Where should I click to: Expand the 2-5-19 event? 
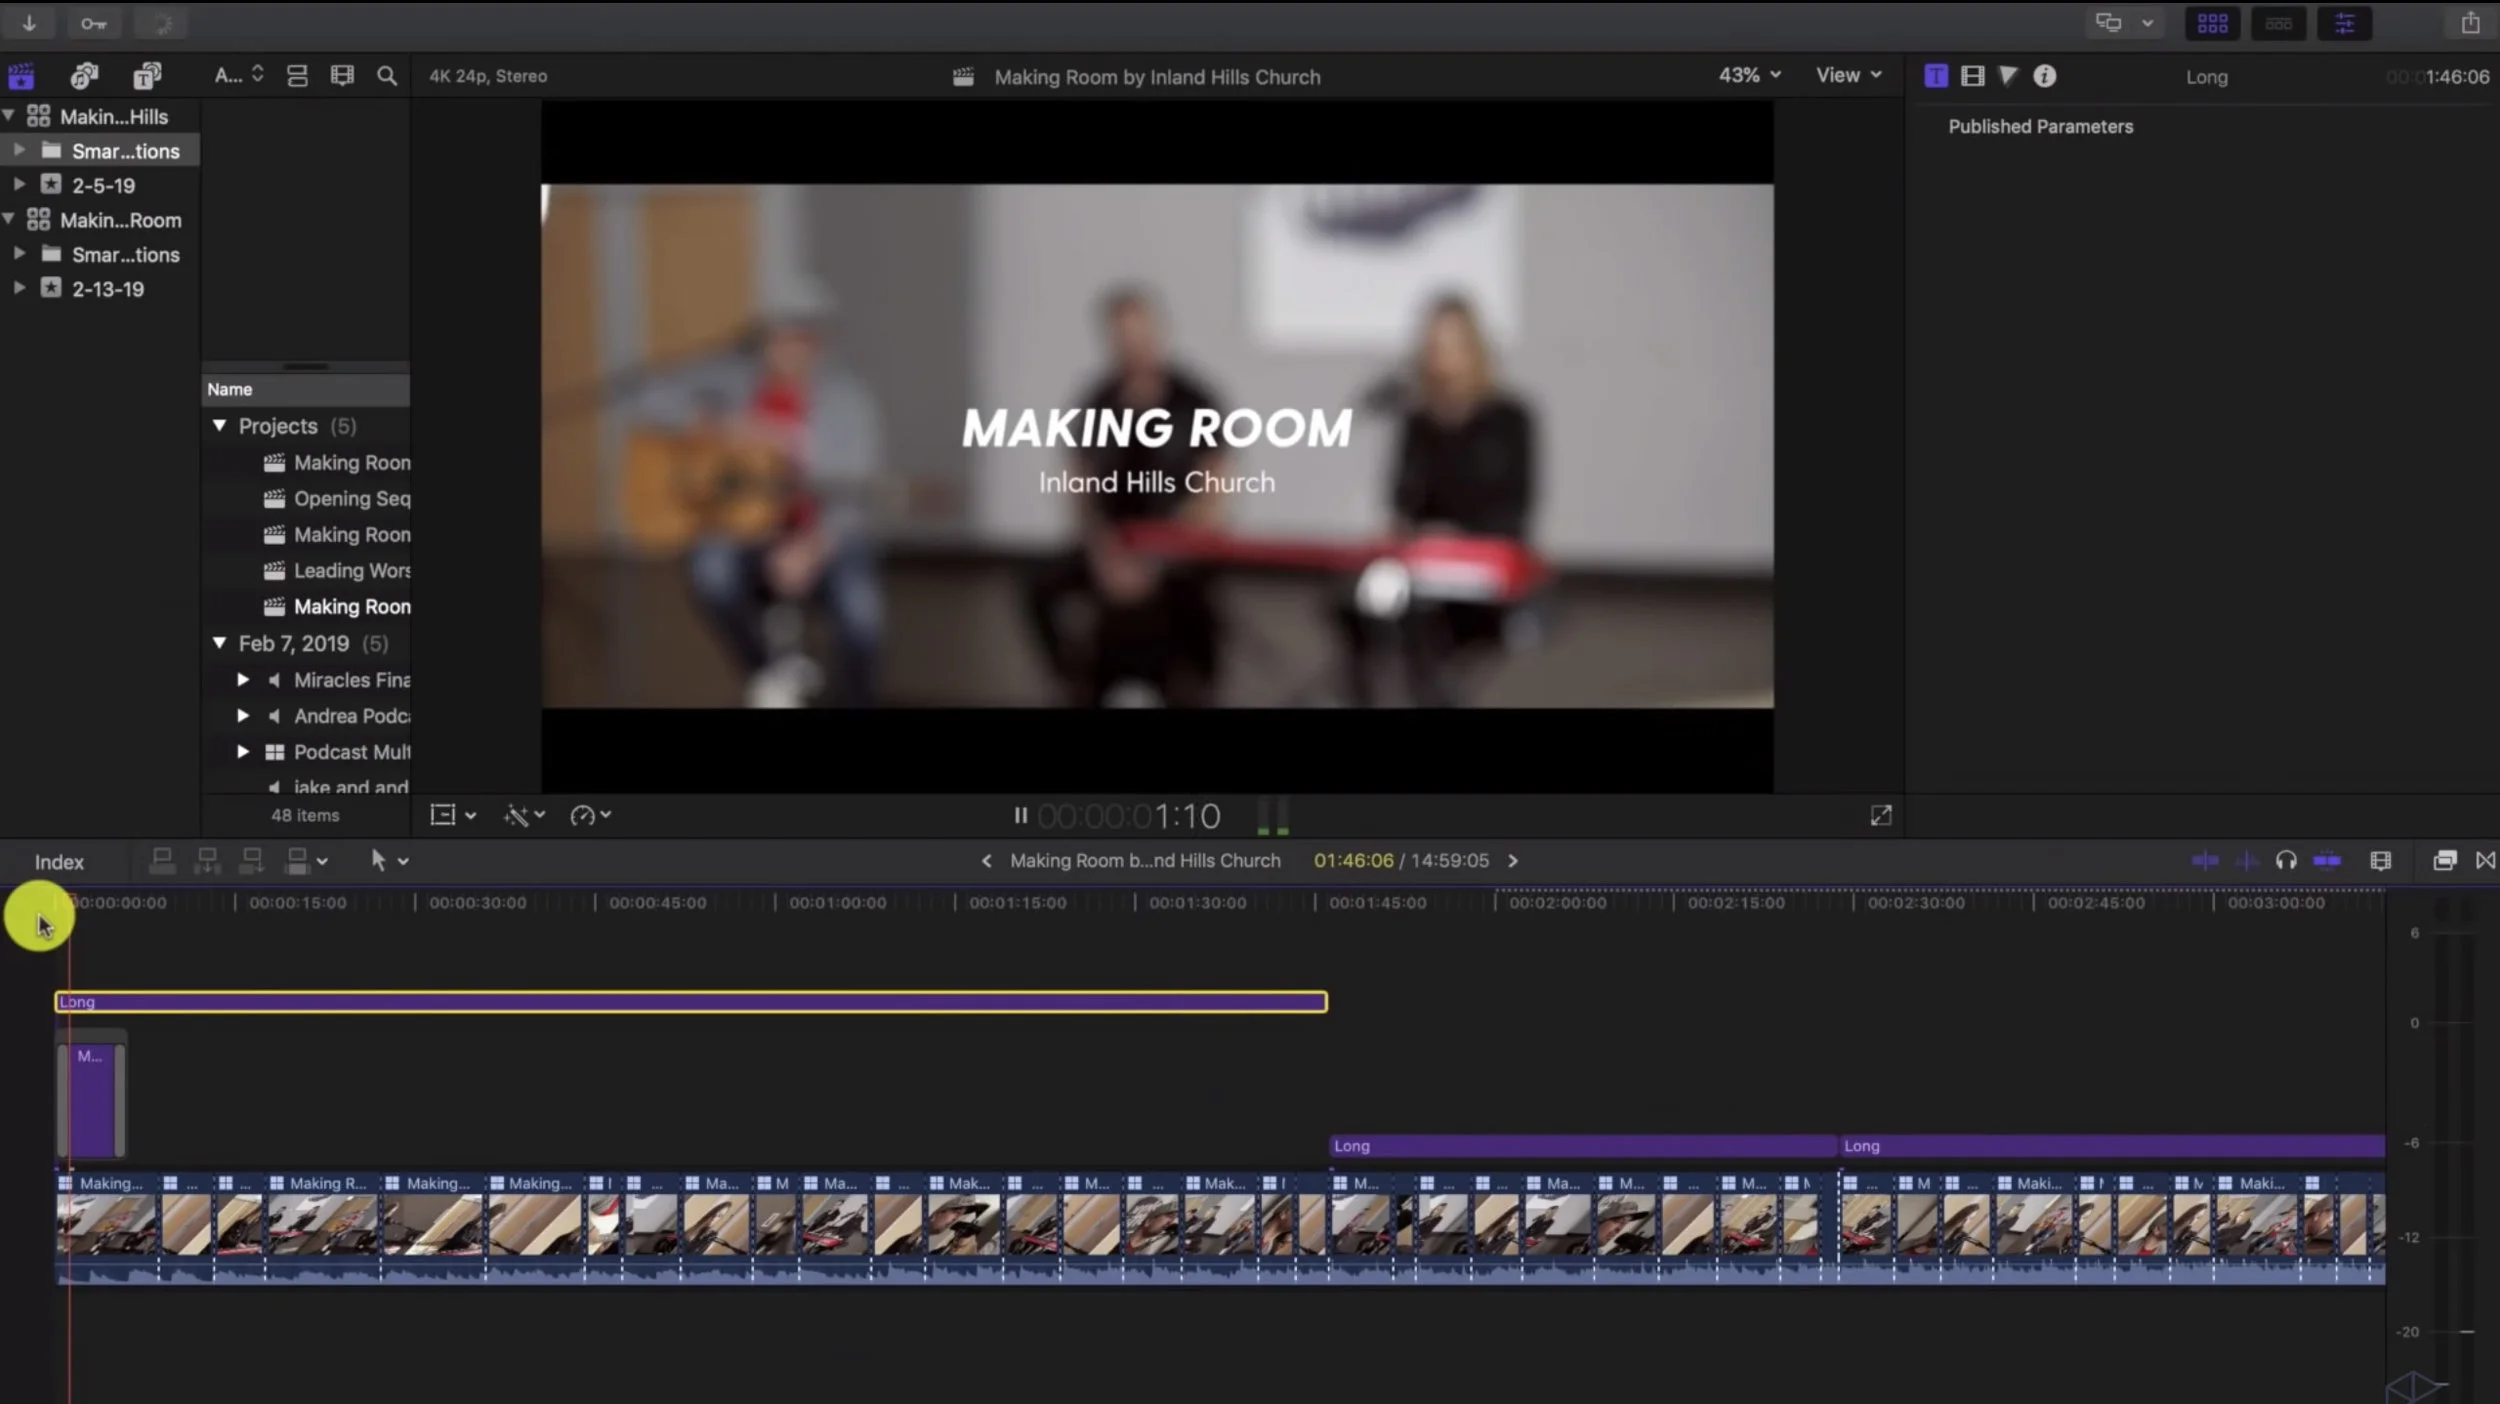click(19, 185)
